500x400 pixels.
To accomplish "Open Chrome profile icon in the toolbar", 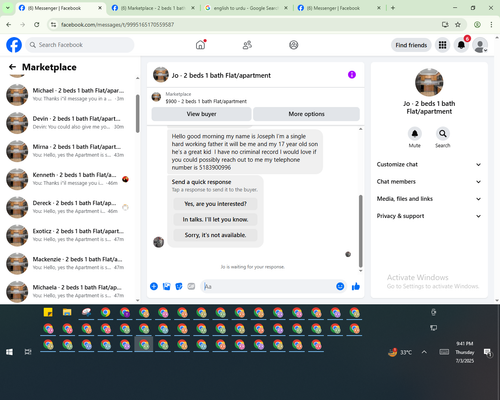I will (x=477, y=24).
